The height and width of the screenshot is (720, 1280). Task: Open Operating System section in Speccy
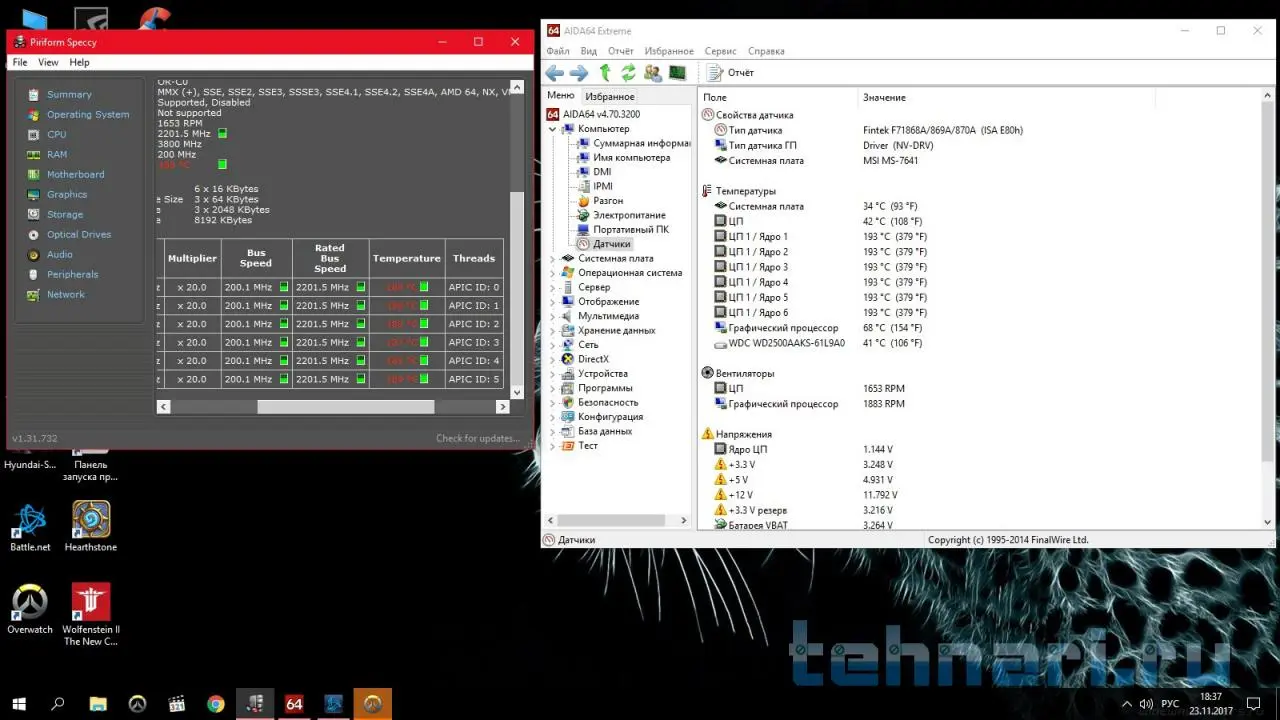click(88, 114)
